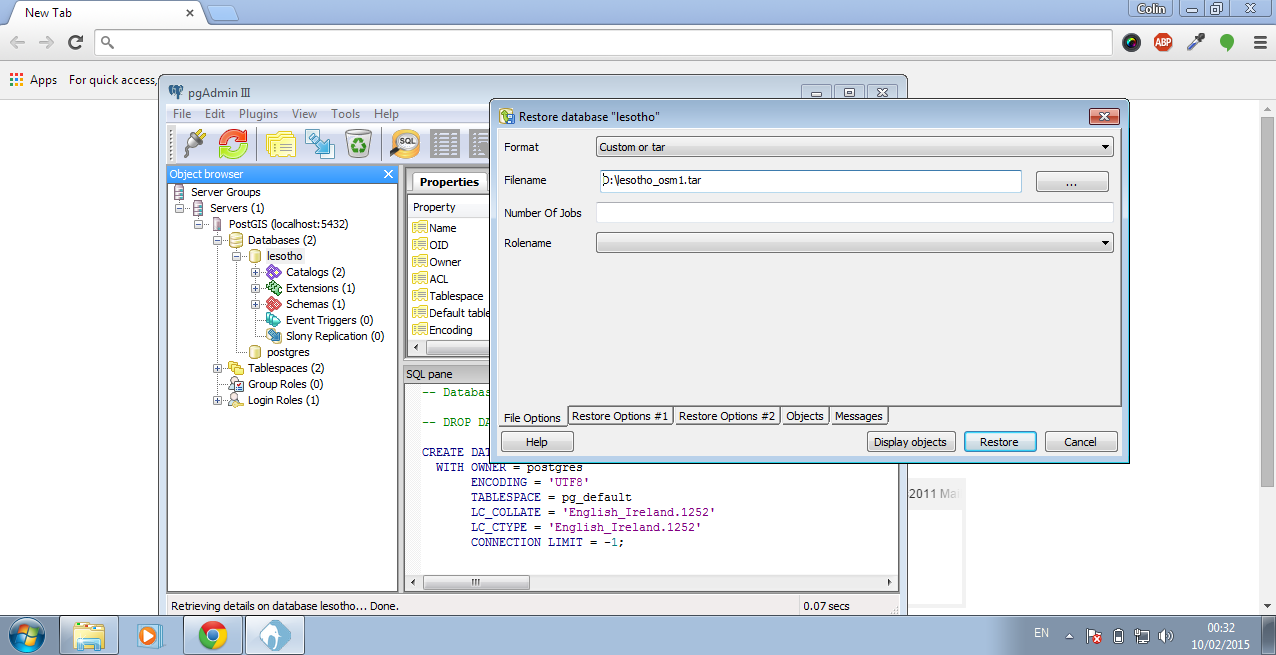Open the Edit menu in pgAdmin

pyautogui.click(x=215, y=114)
